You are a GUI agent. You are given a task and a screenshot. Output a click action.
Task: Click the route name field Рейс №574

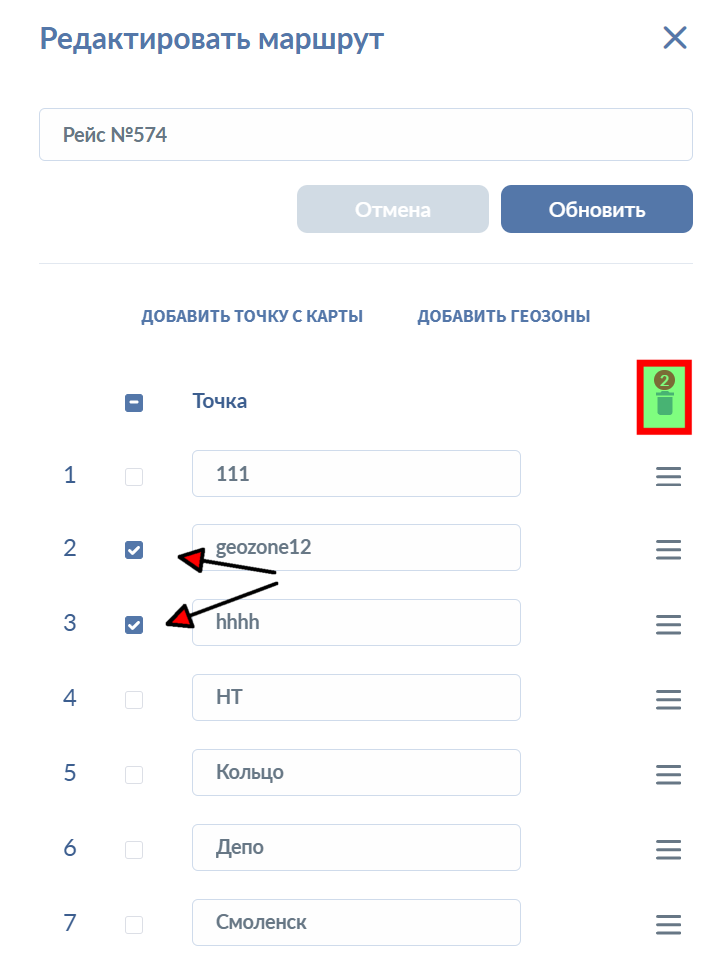(365, 135)
